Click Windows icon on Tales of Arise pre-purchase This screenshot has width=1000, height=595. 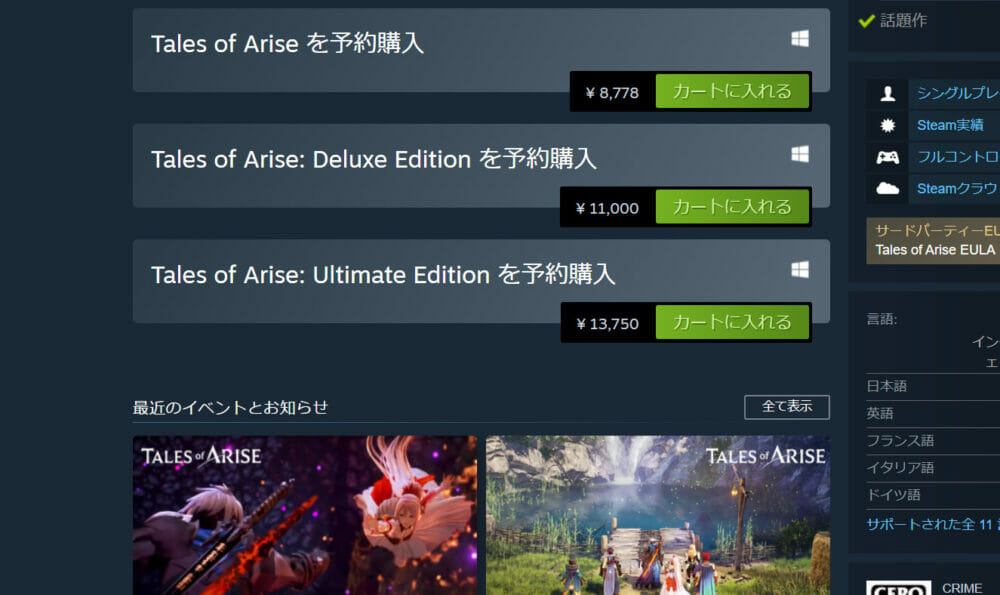coord(799,39)
